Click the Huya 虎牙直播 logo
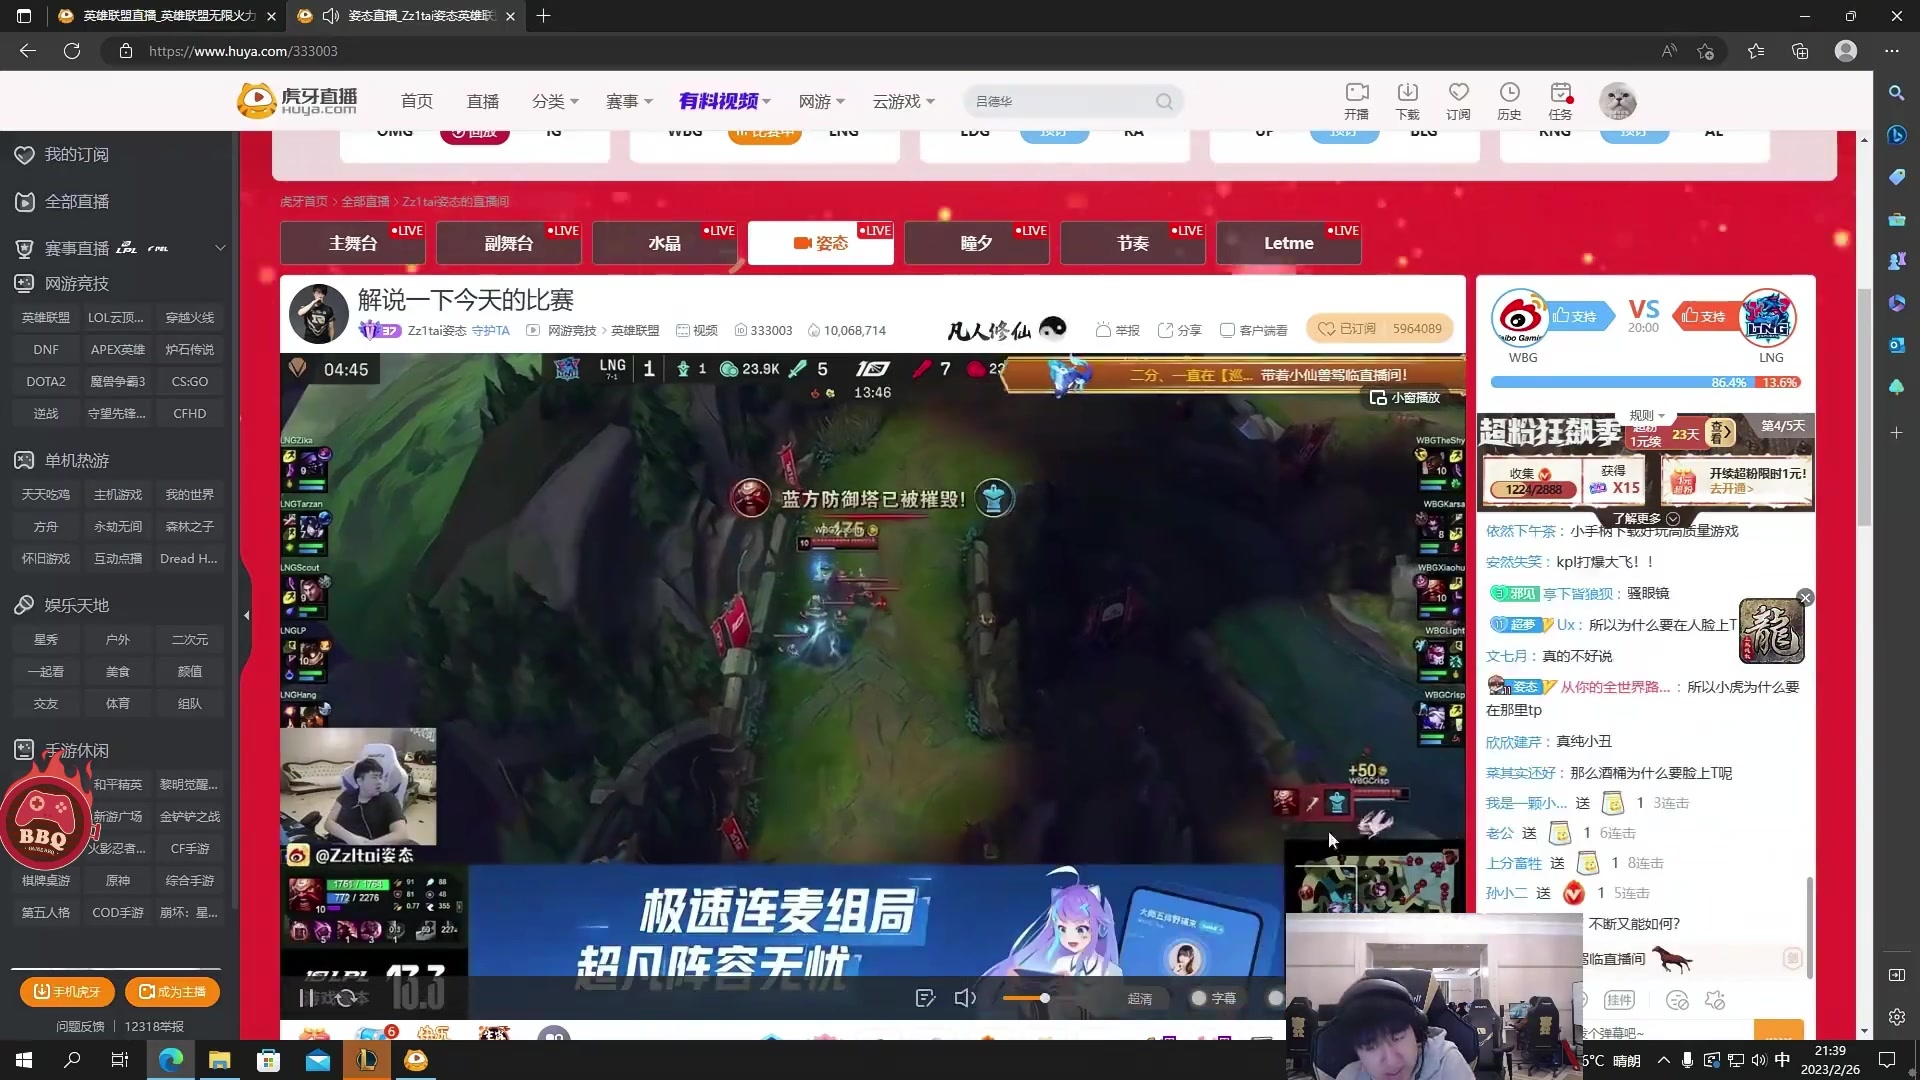The image size is (1920, 1080). [x=297, y=100]
